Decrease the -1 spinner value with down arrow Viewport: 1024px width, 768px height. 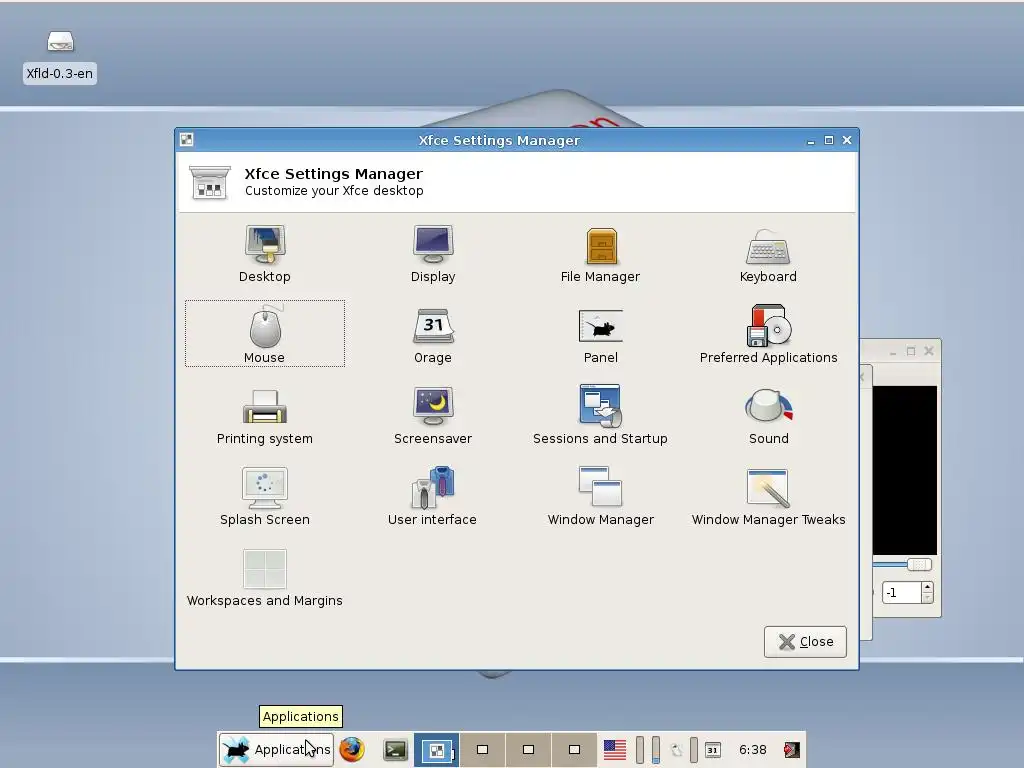pyautogui.click(x=927, y=598)
